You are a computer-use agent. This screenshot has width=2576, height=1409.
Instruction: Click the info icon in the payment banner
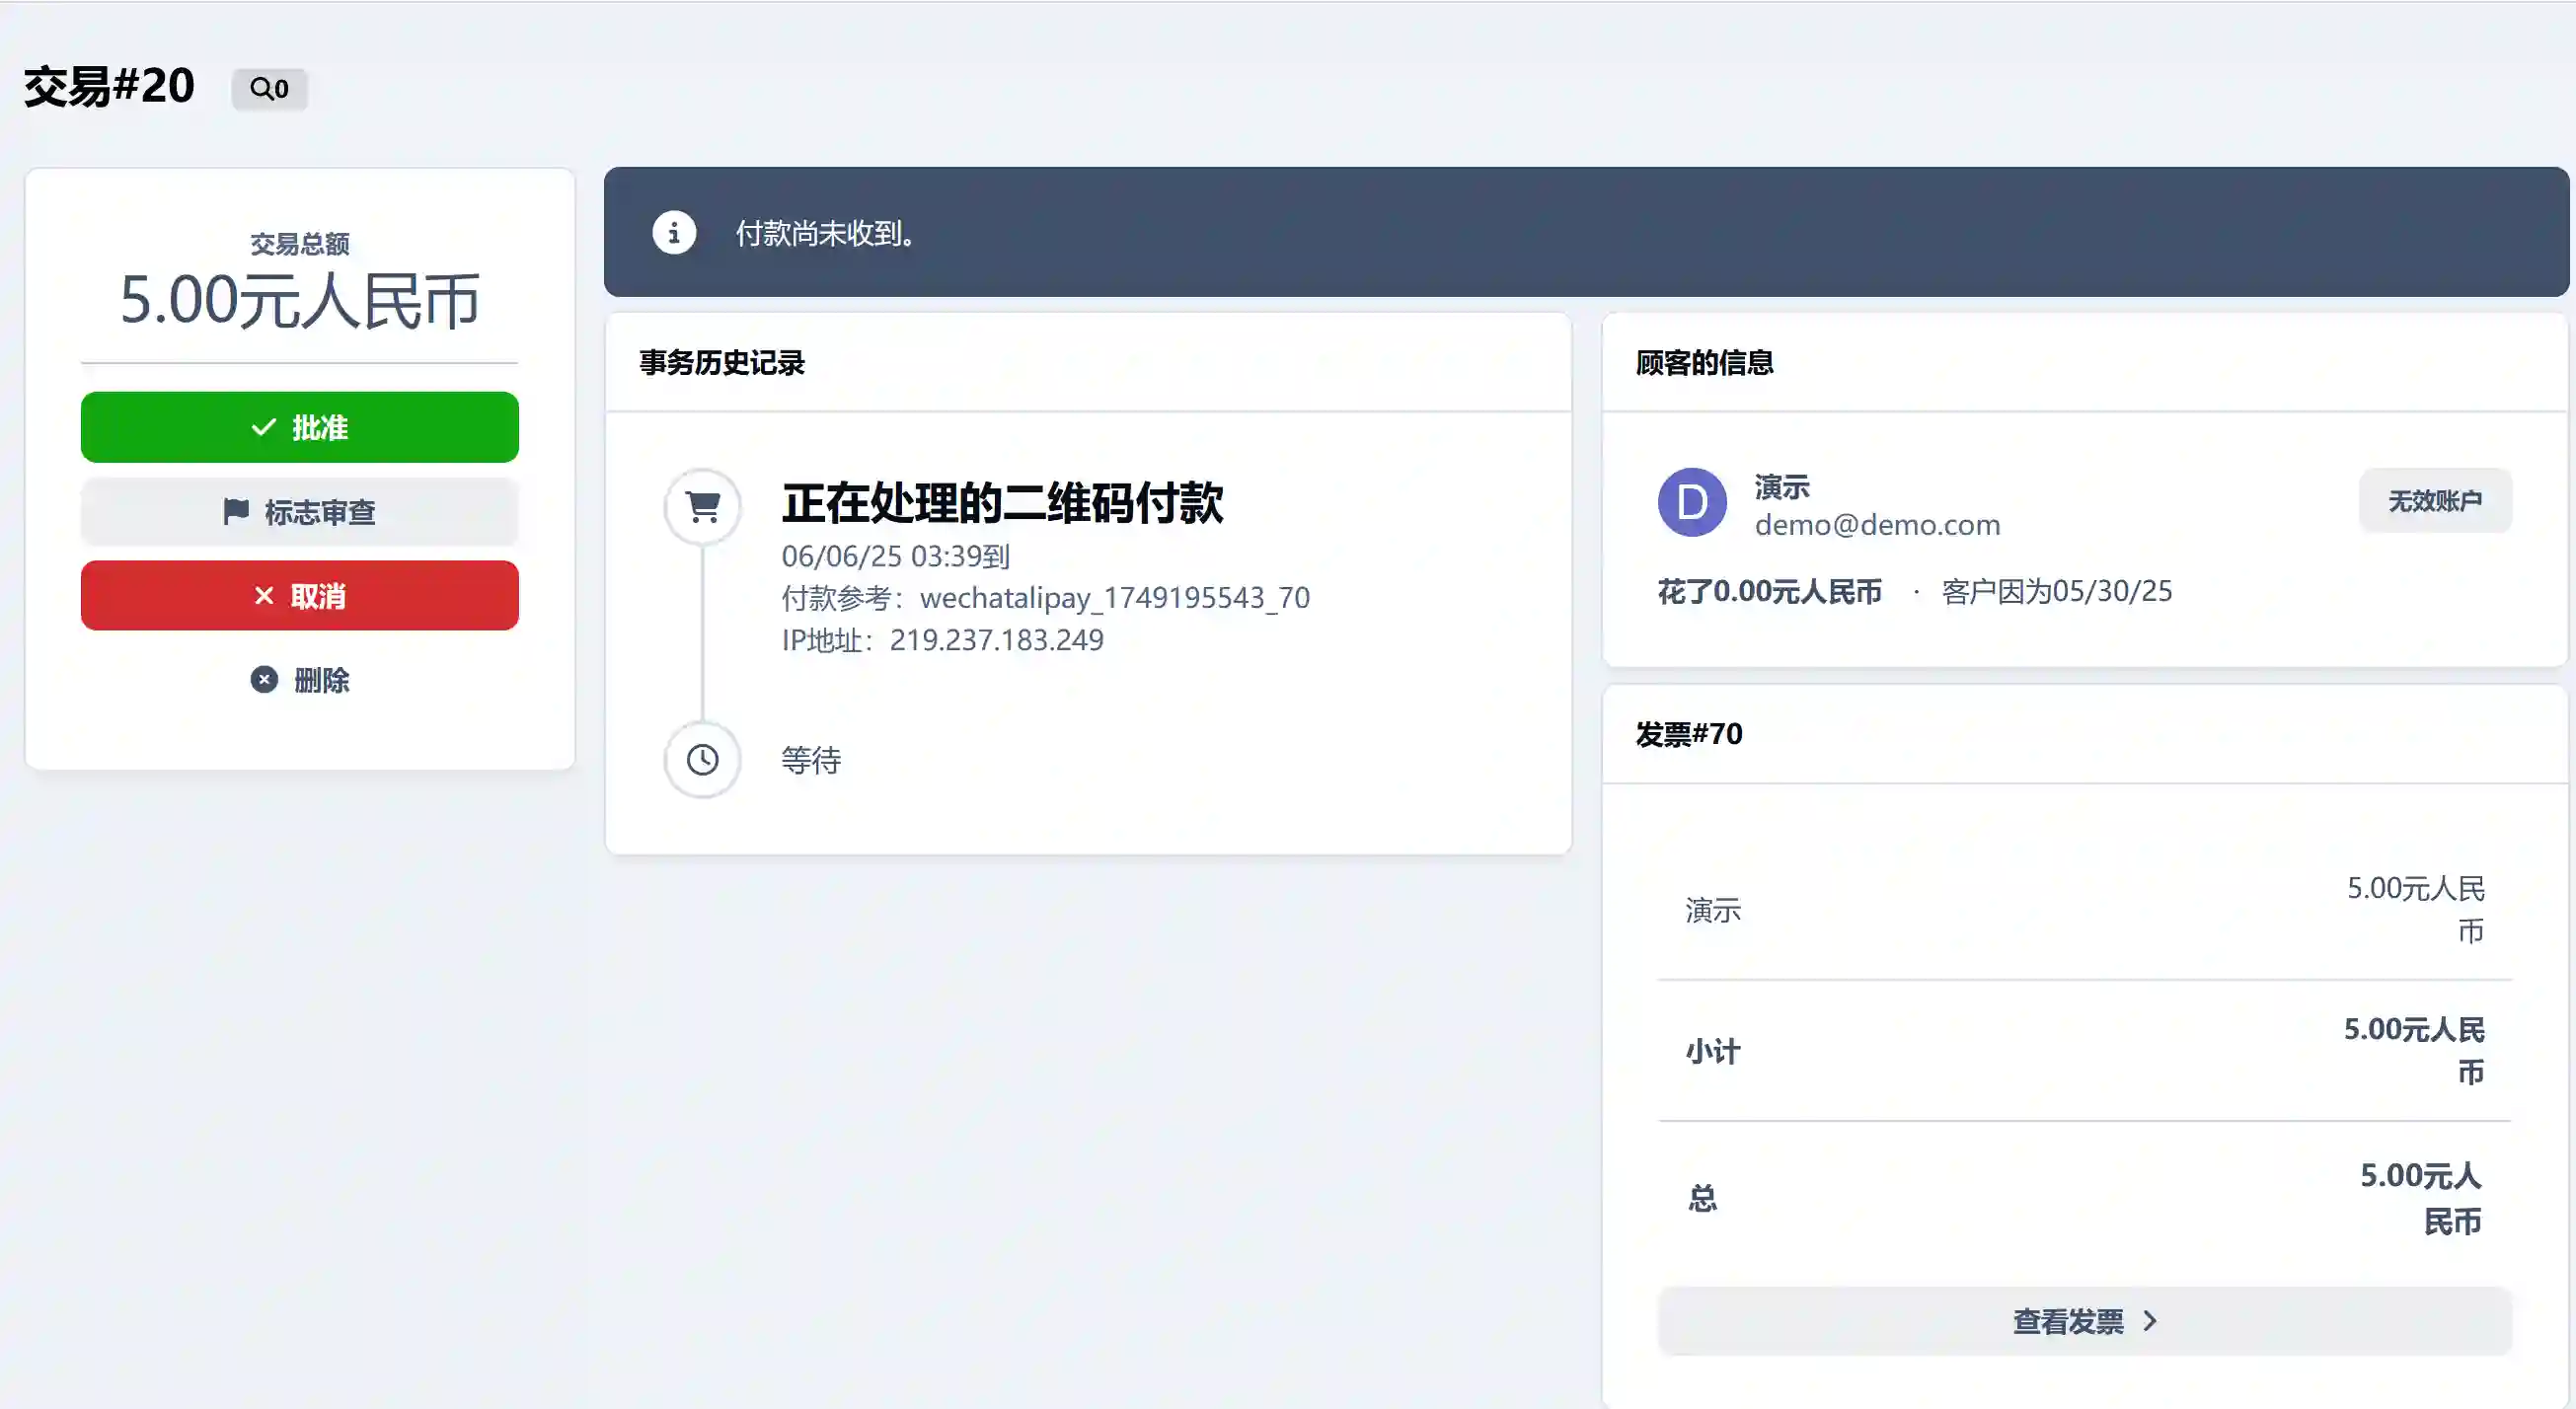(674, 233)
